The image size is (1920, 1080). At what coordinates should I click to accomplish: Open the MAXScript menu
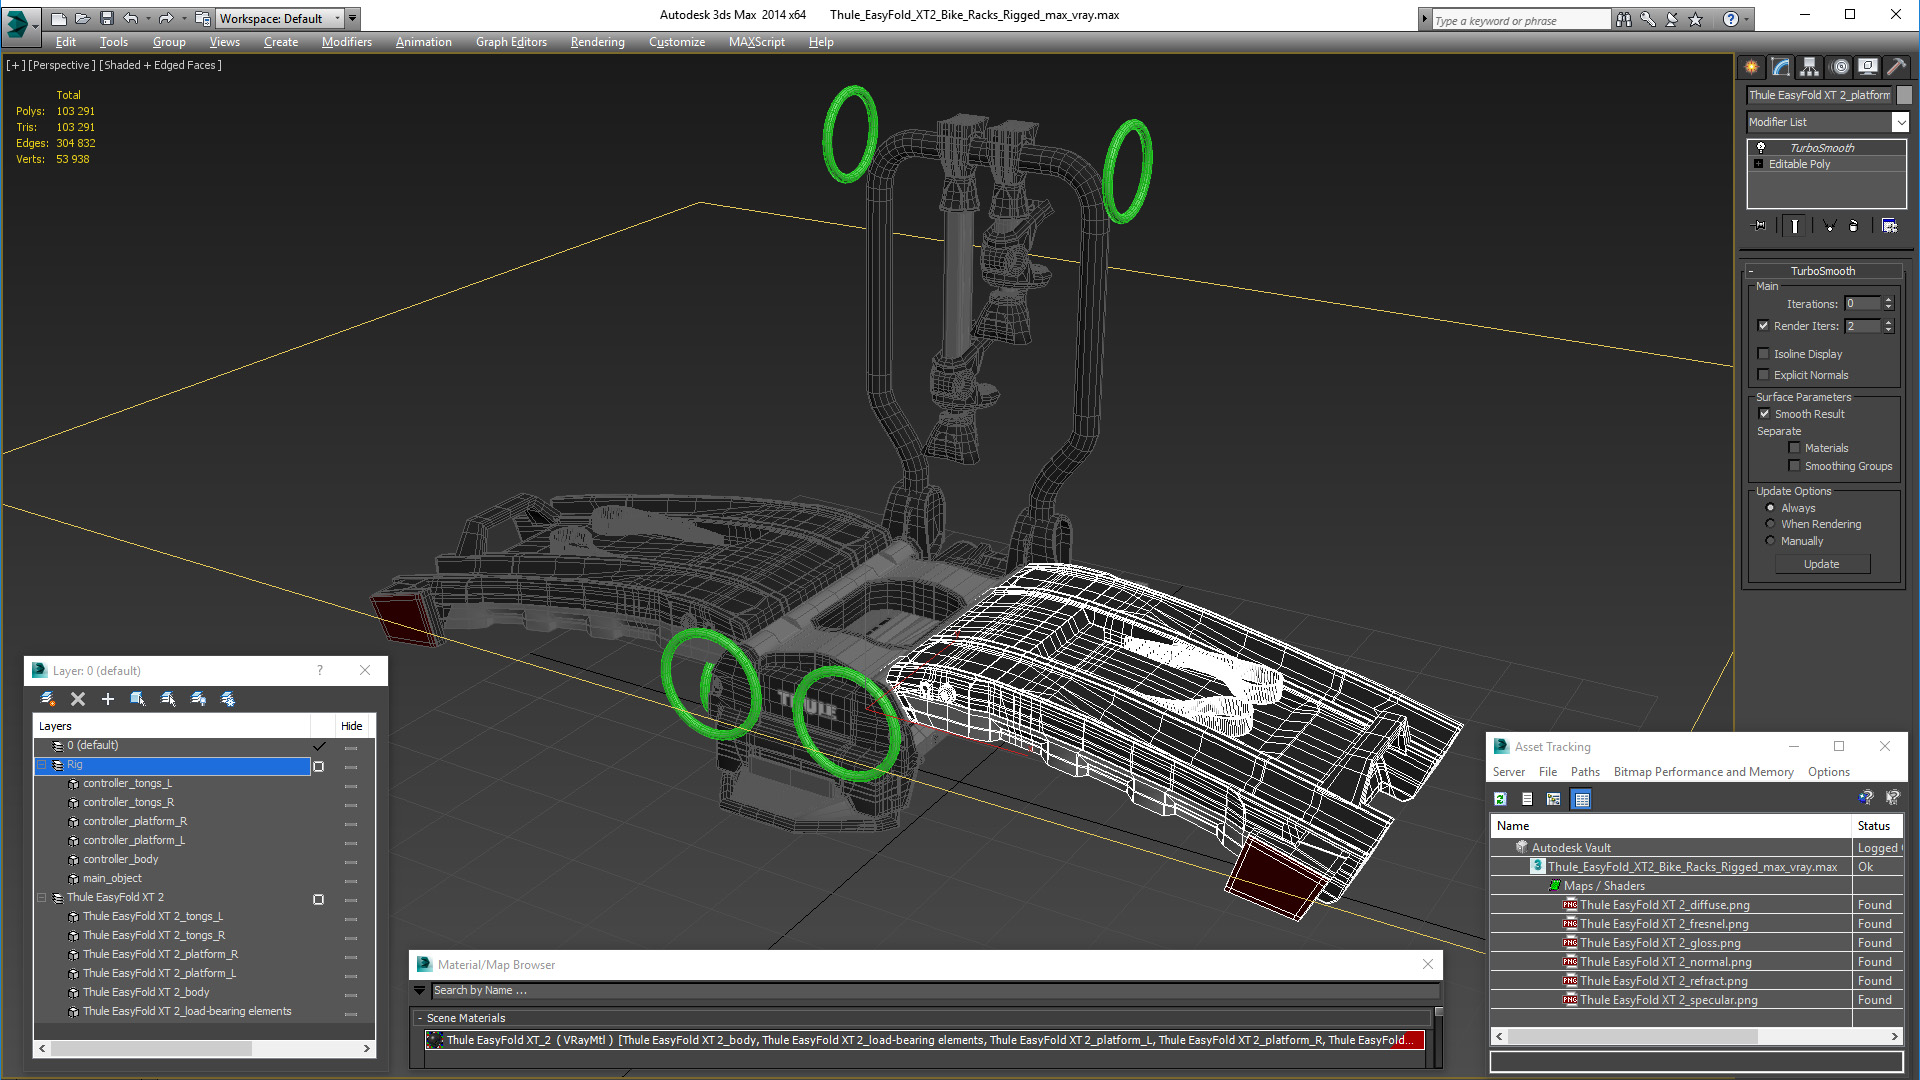point(756,42)
